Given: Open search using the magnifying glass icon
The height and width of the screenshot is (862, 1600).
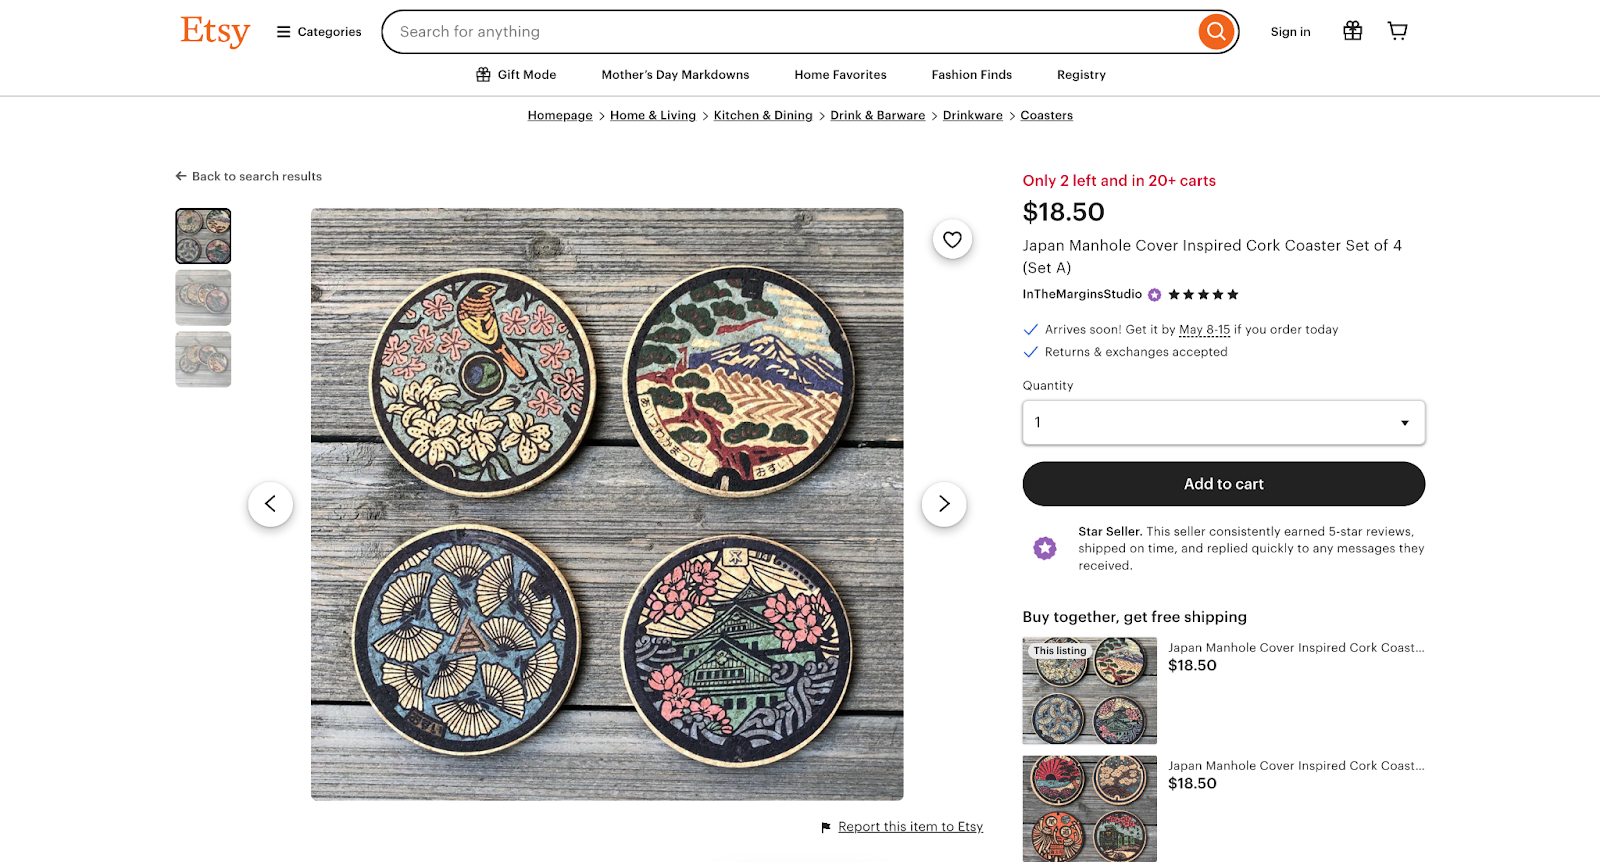Looking at the screenshot, I should 1215,31.
